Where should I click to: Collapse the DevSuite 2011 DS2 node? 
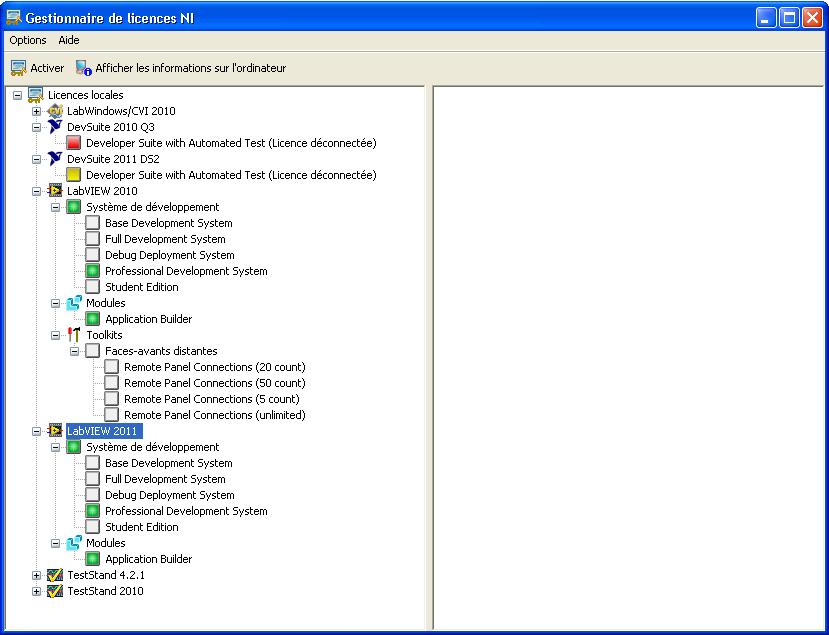tap(36, 159)
